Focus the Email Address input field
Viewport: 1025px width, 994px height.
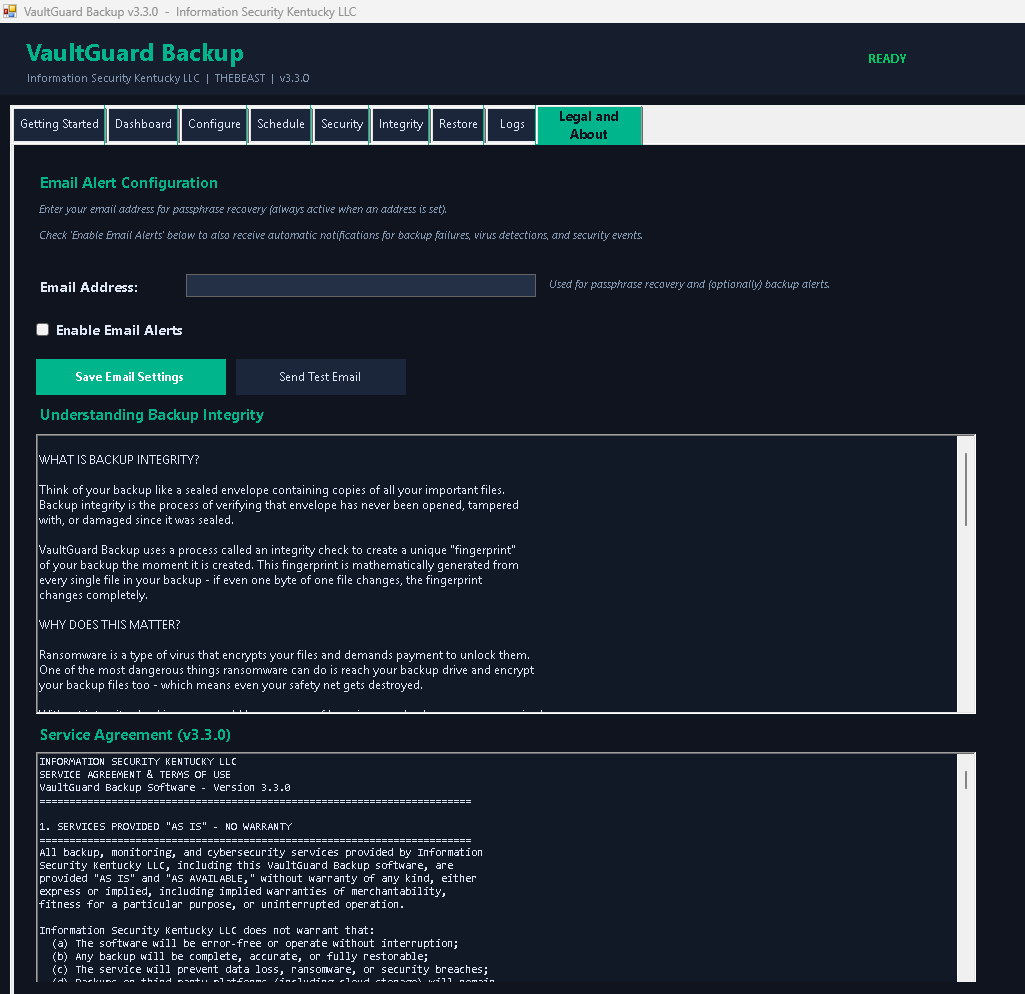point(361,286)
